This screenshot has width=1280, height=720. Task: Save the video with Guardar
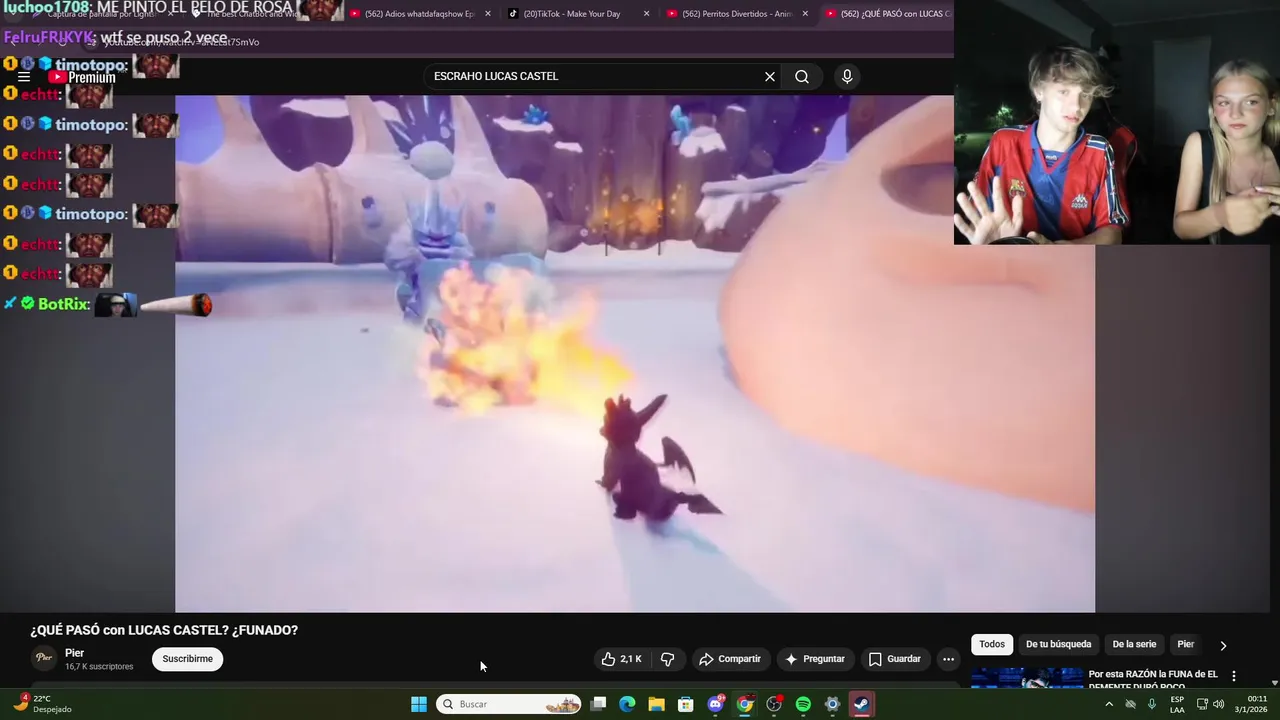[x=894, y=659]
